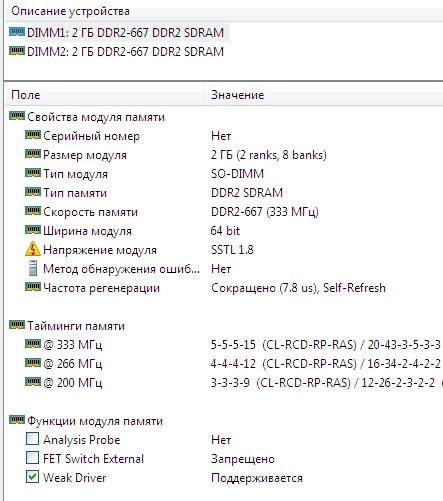Viewport: 443px width, 501px height.
Task: Click server icon at Метод обнаружения ошибок
Action: [x=33, y=268]
